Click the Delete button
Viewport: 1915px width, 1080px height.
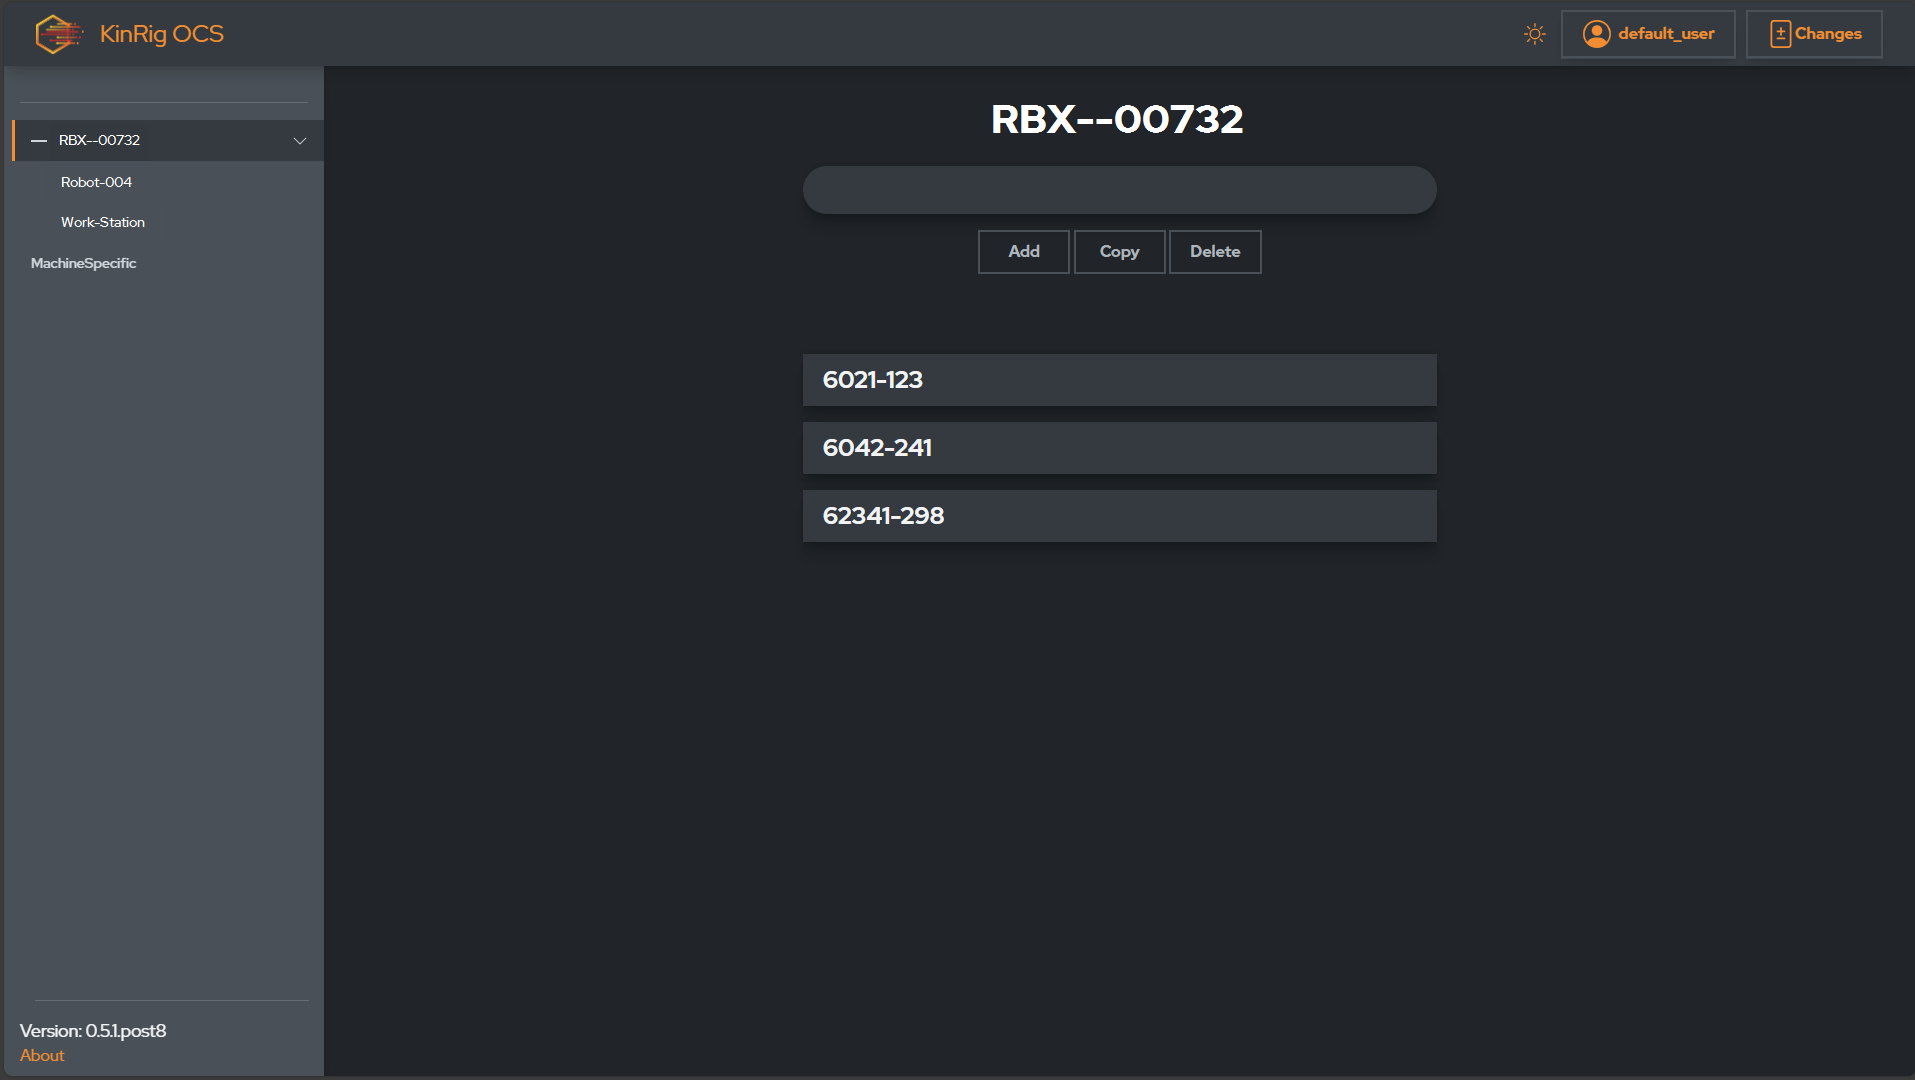(x=1214, y=251)
